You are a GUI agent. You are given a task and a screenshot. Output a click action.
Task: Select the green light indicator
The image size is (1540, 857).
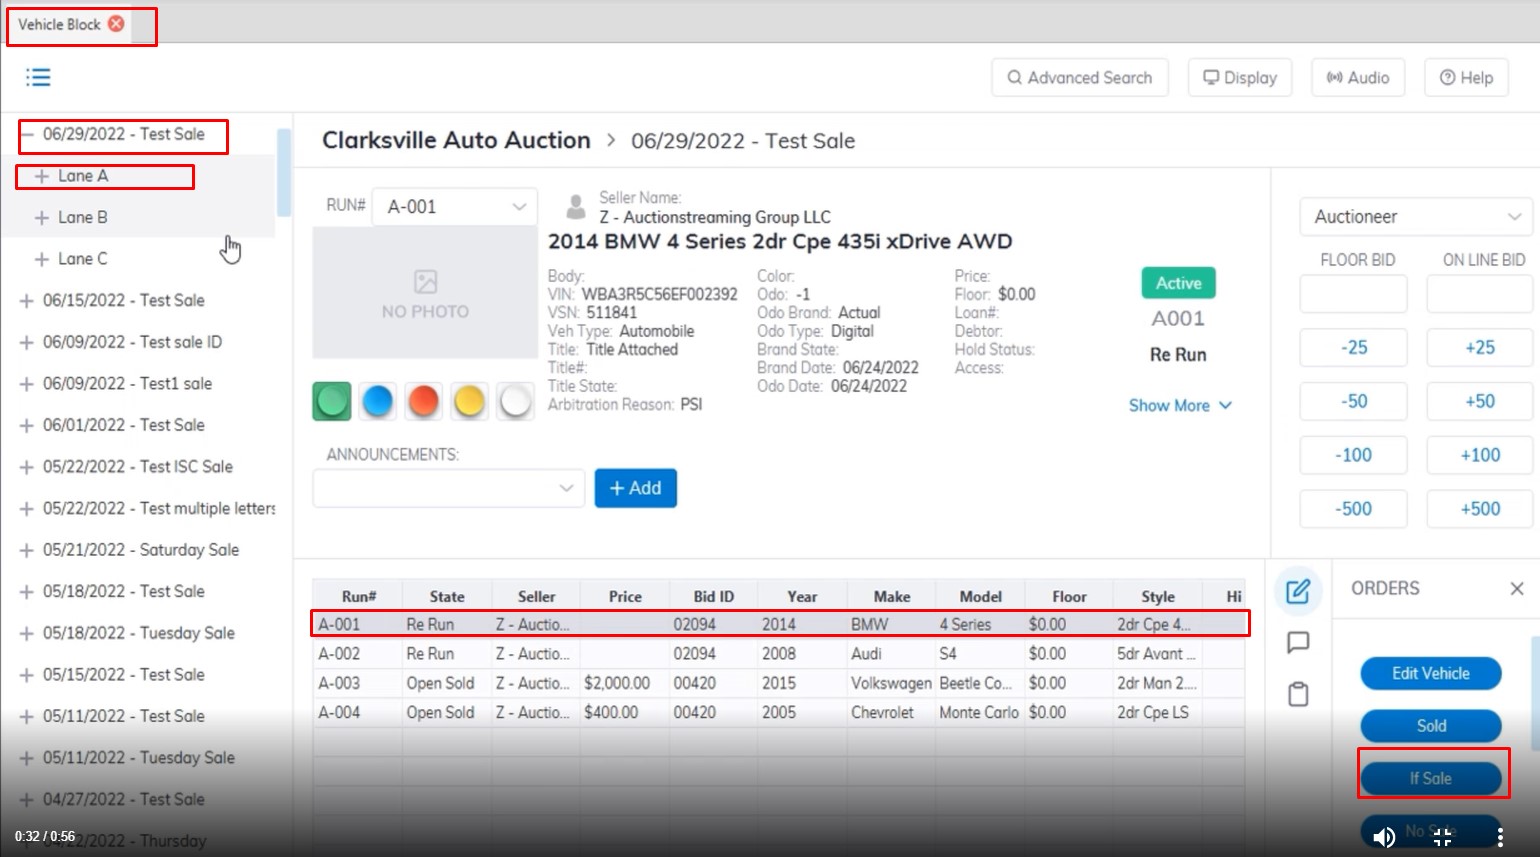pos(332,401)
